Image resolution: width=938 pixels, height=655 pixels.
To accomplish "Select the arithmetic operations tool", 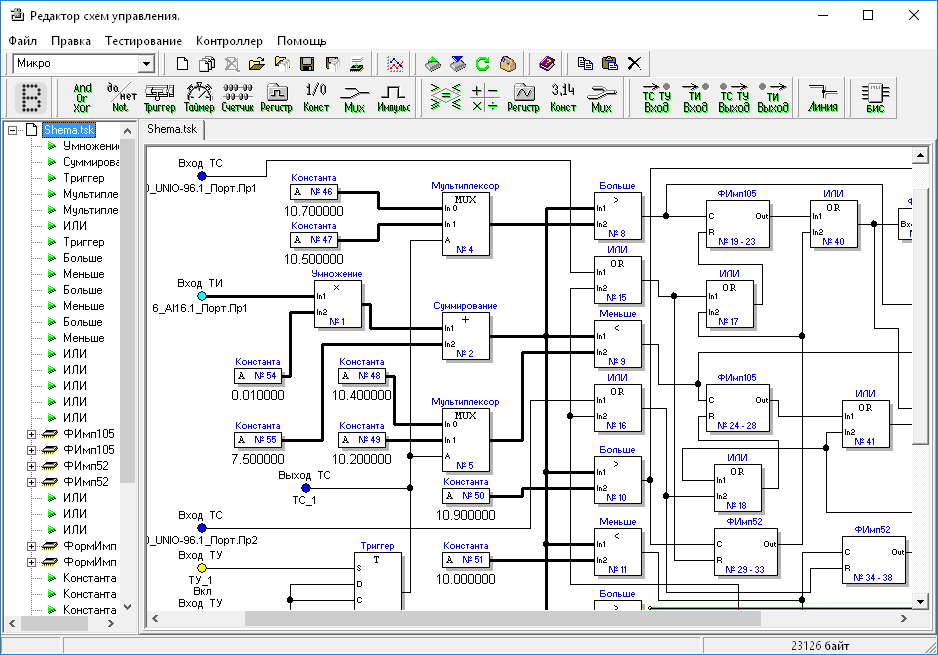I will coord(484,98).
